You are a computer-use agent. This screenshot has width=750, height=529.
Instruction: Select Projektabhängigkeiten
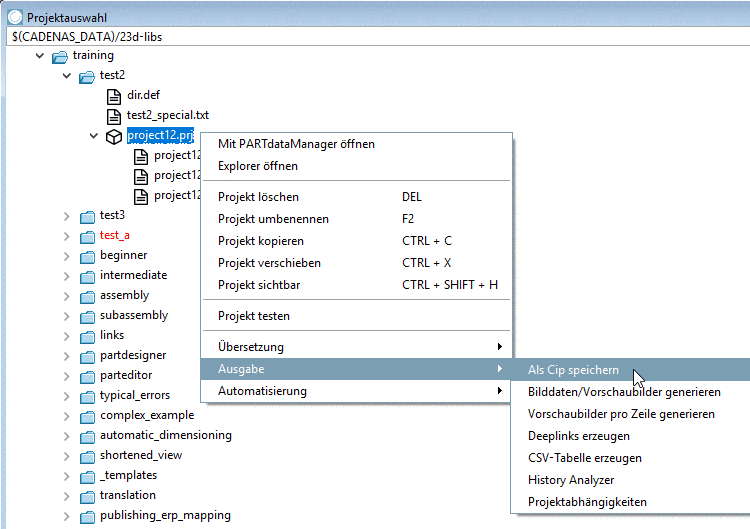pos(631,502)
